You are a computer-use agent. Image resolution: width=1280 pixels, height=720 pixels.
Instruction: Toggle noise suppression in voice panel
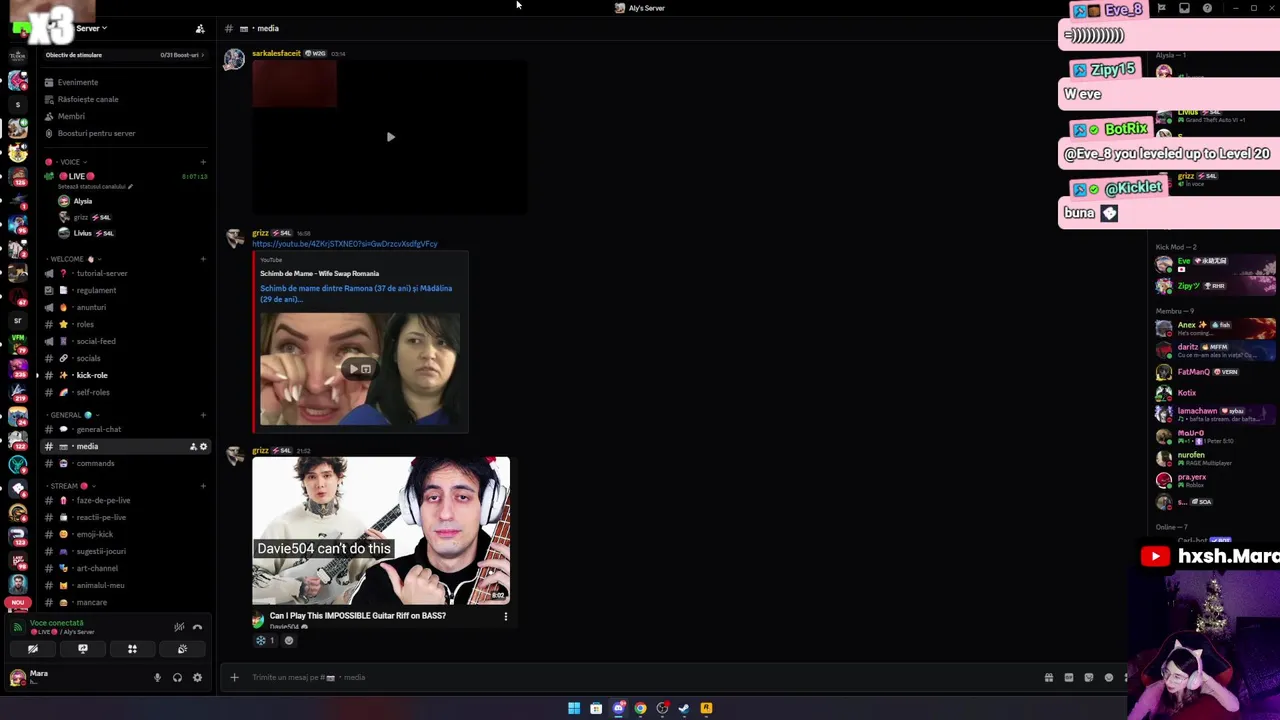click(179, 627)
